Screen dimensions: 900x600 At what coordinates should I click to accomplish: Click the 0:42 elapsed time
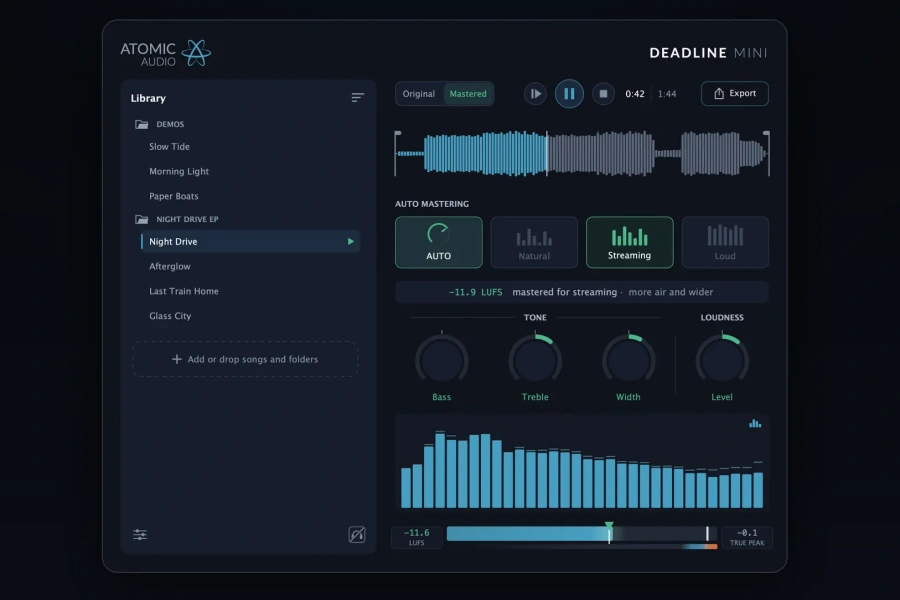[635, 94]
